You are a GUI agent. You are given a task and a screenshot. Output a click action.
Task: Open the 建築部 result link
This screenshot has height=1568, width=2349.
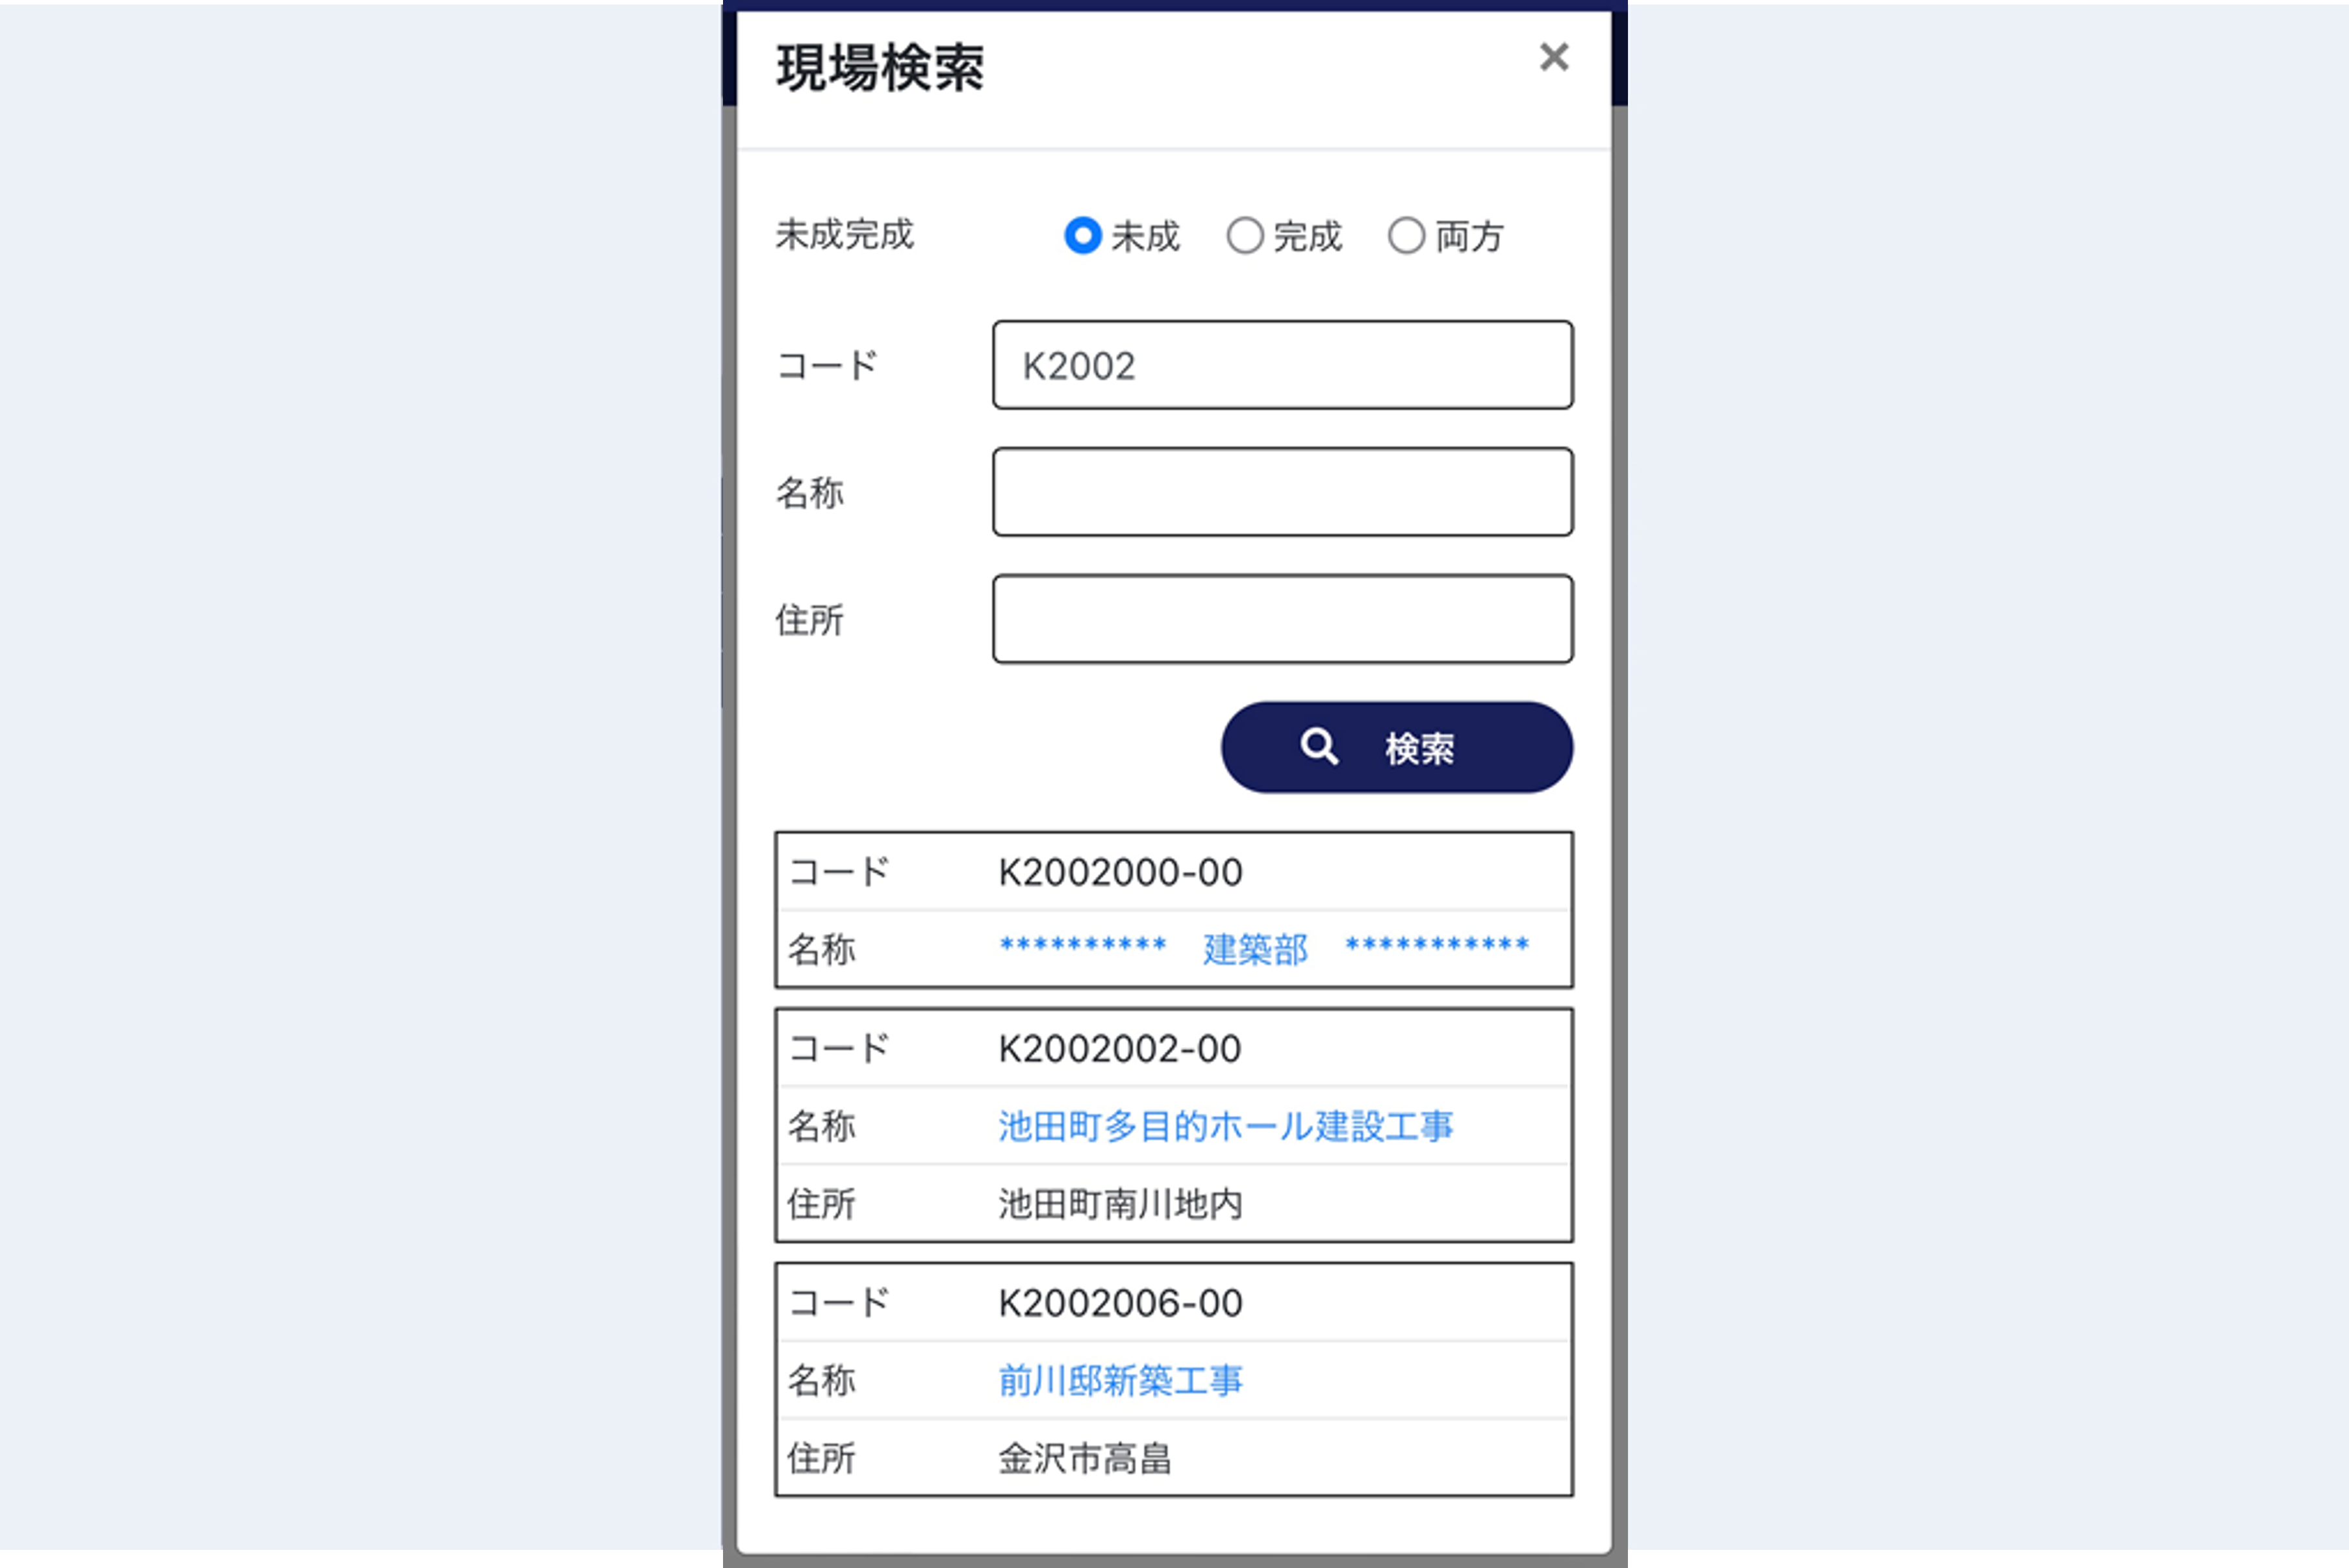[x=1255, y=949]
